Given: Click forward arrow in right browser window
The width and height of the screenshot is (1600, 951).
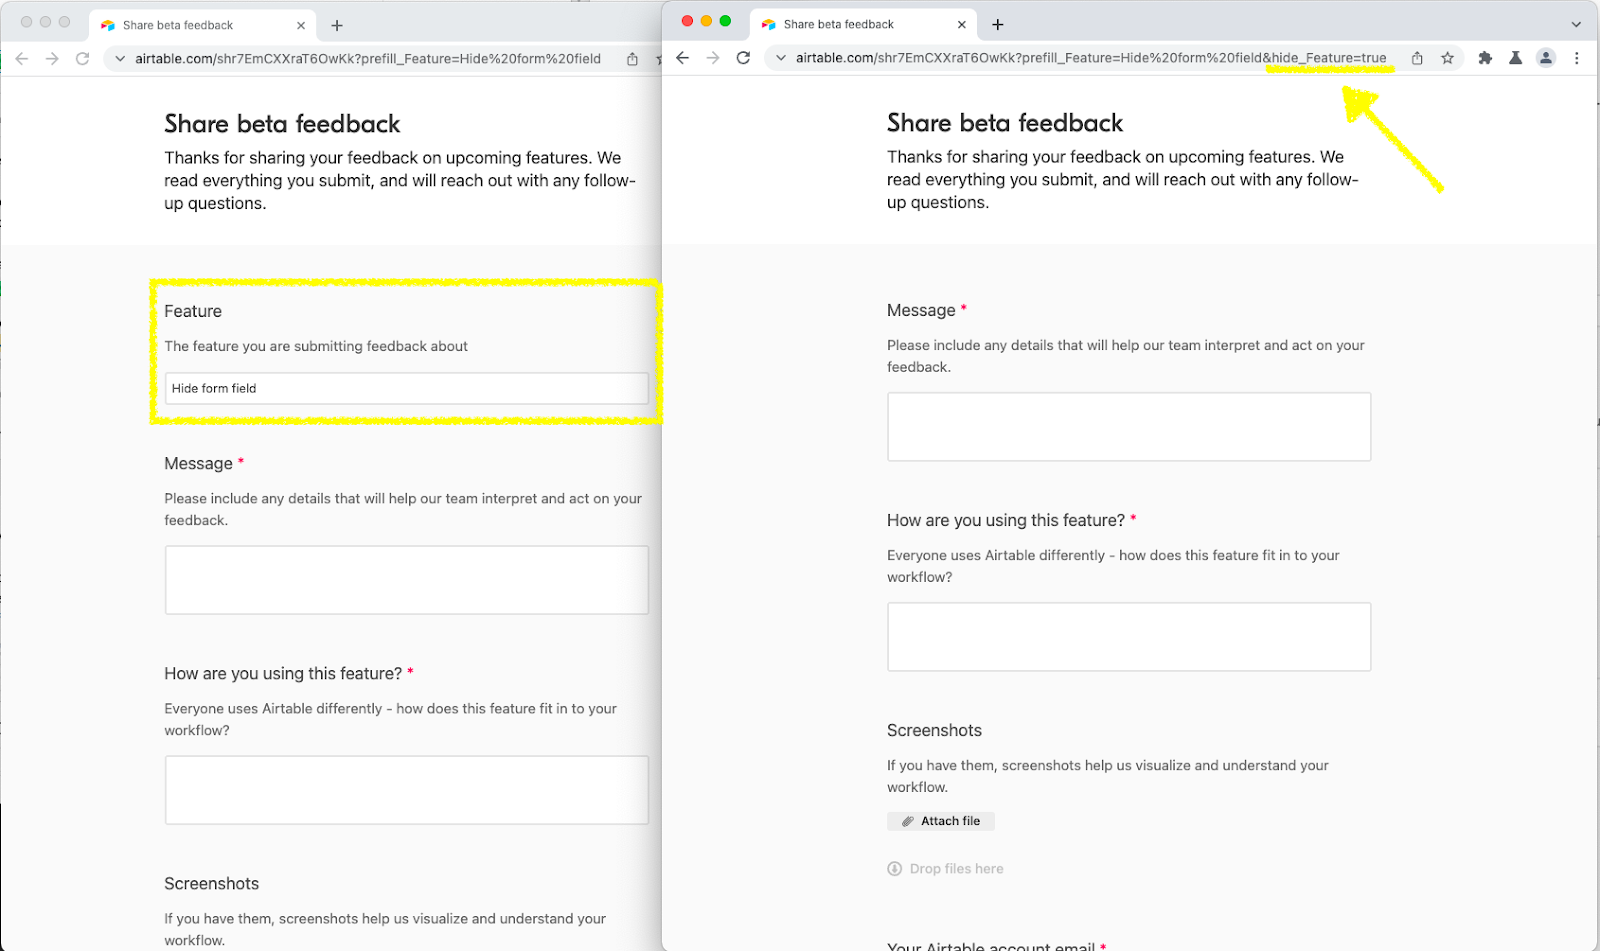Looking at the screenshot, I should [713, 58].
